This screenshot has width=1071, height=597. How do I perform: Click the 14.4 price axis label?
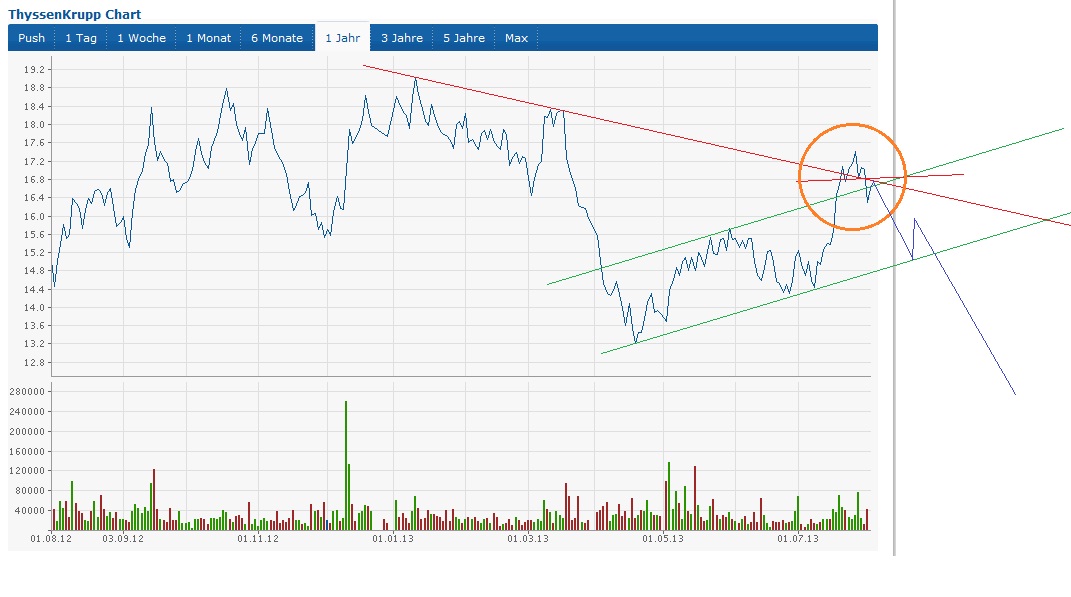(33, 290)
